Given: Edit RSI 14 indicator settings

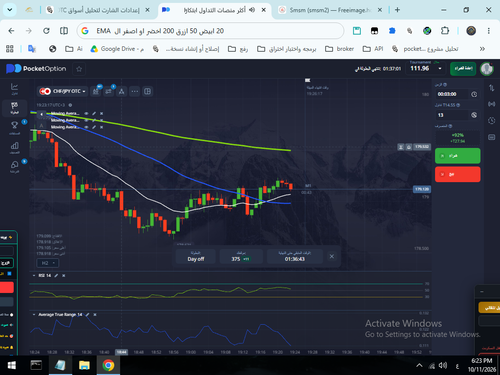Looking at the screenshot, I should click(56, 276).
